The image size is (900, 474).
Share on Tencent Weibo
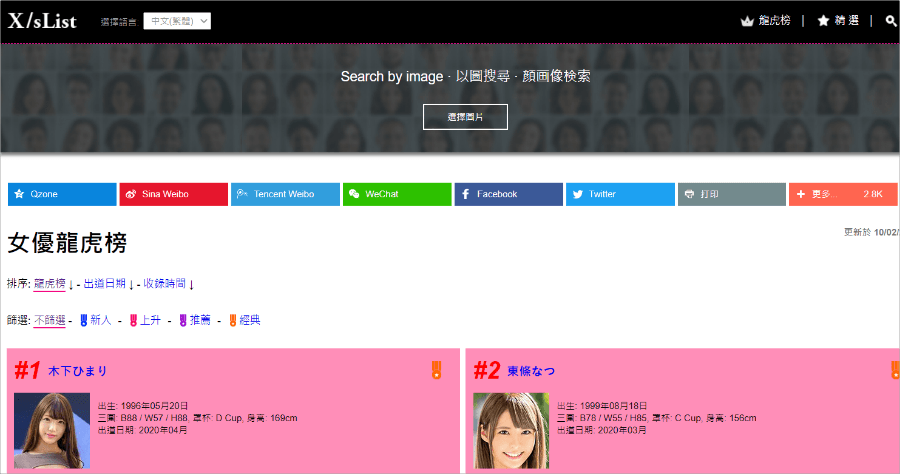pos(285,194)
